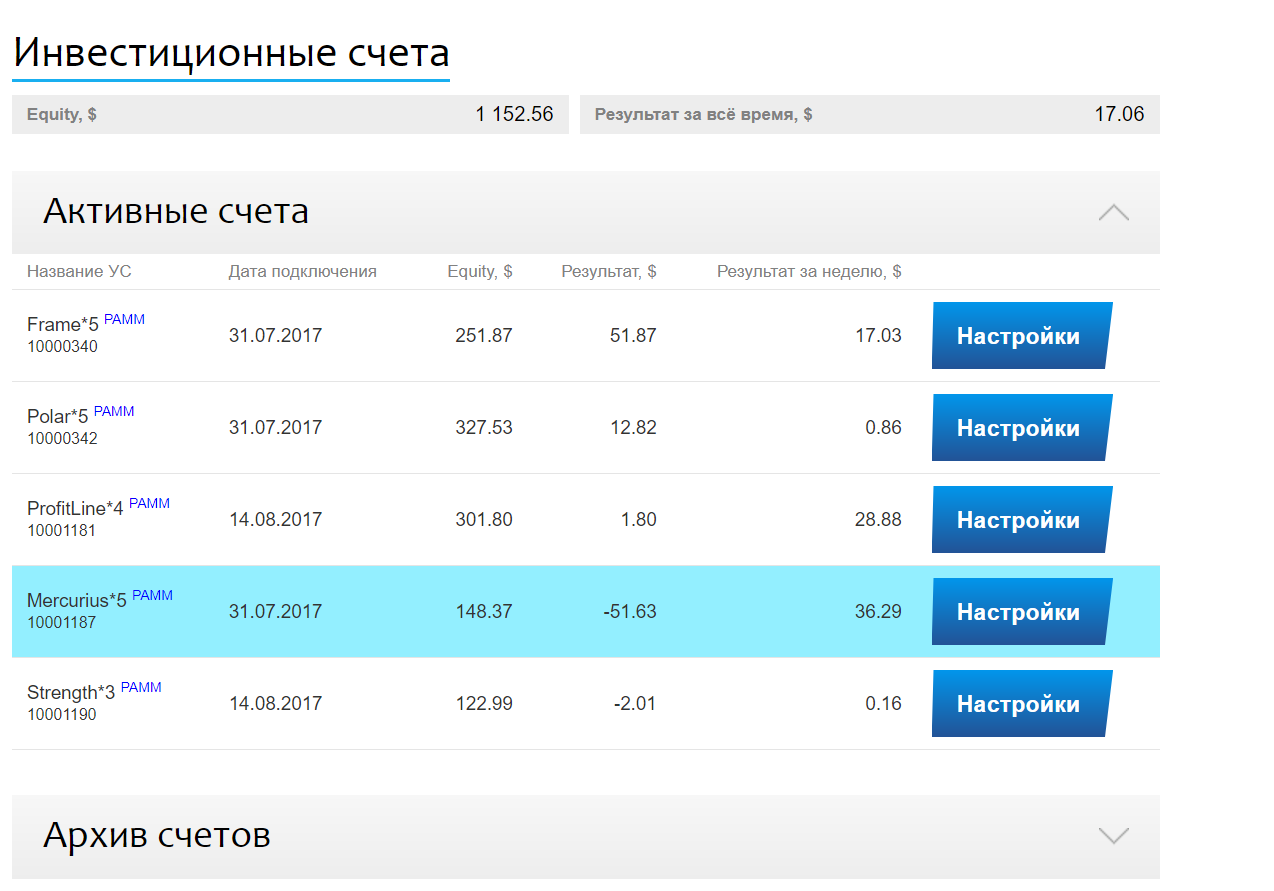Expand the Архив счетов section chevron
This screenshot has height=891, width=1274.
click(1113, 835)
